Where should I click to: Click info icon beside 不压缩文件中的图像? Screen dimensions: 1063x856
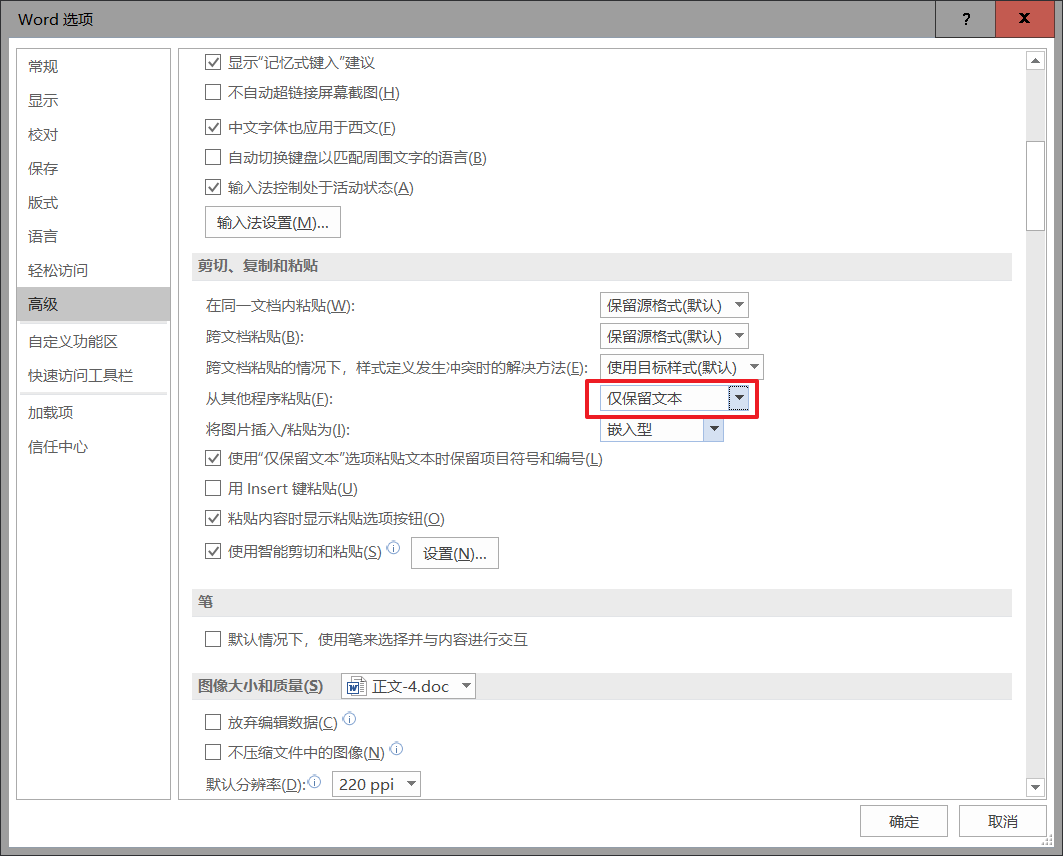coord(397,749)
